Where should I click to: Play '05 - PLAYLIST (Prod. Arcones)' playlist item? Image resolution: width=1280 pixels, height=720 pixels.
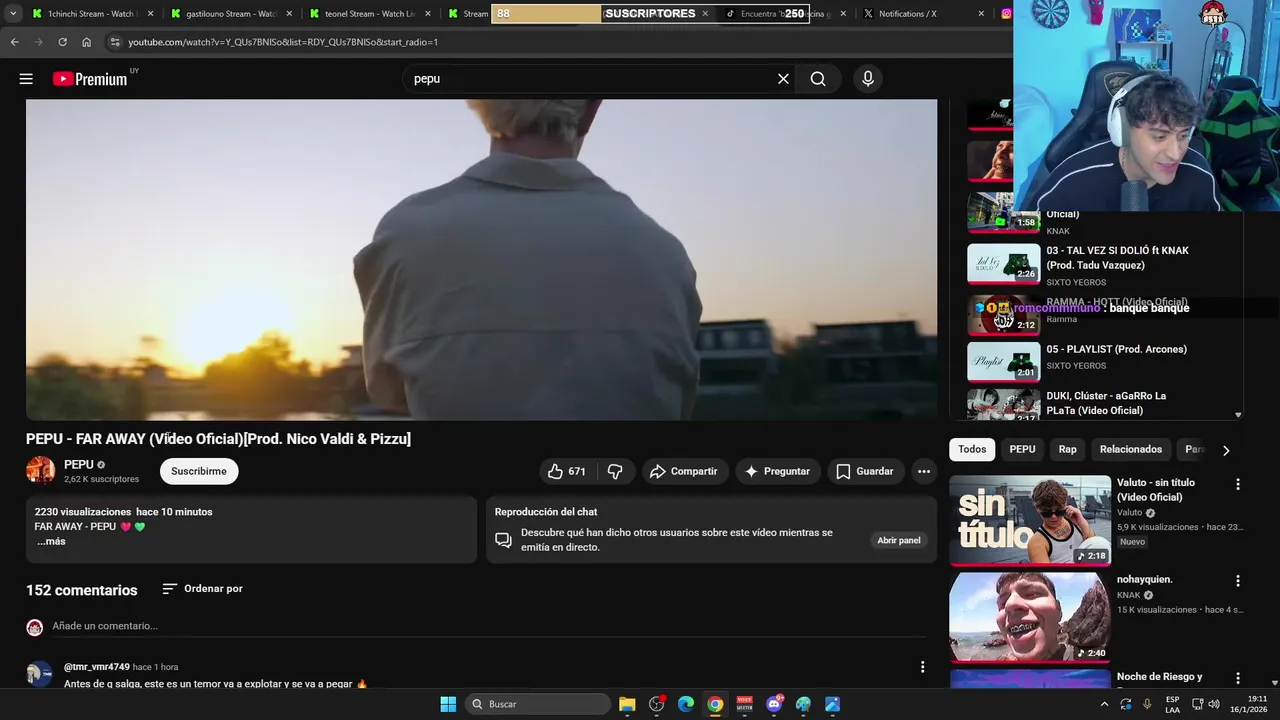pyautogui.click(x=1105, y=361)
